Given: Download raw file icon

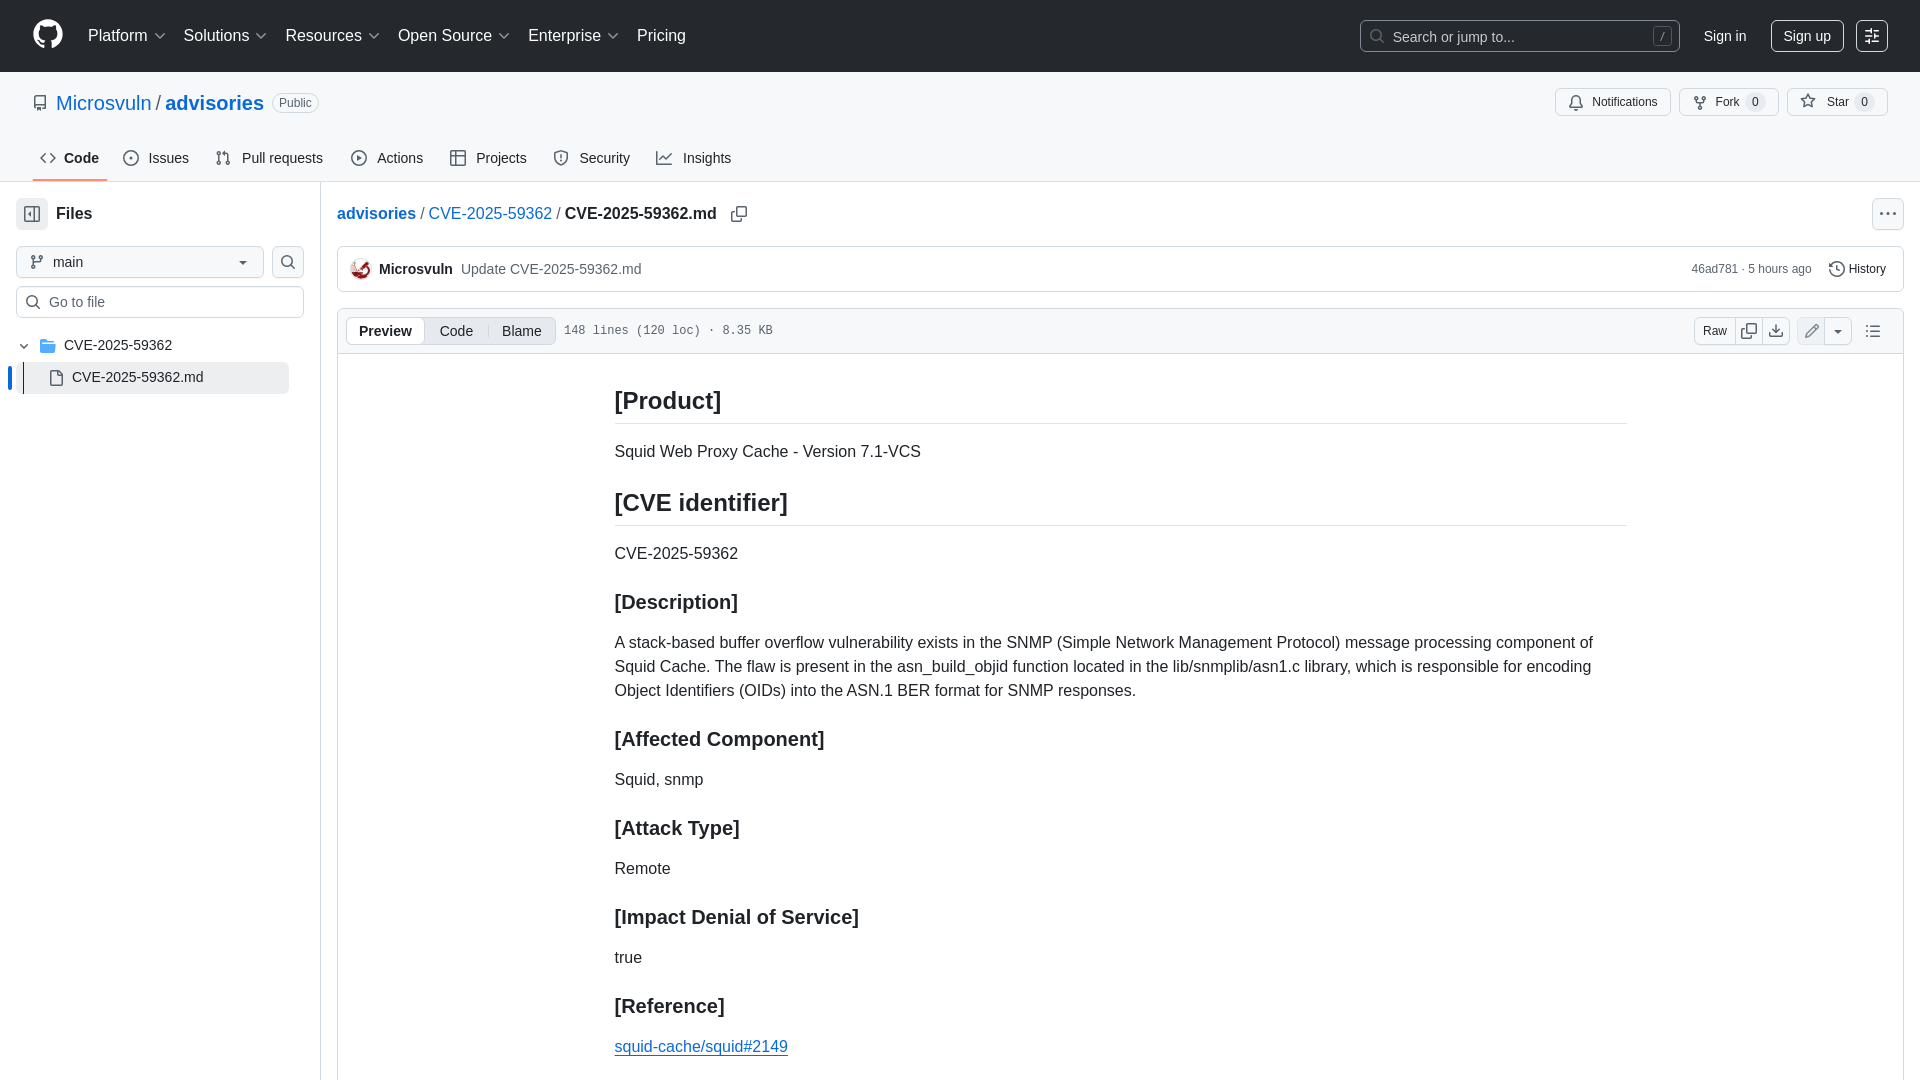Looking at the screenshot, I should 1776,331.
